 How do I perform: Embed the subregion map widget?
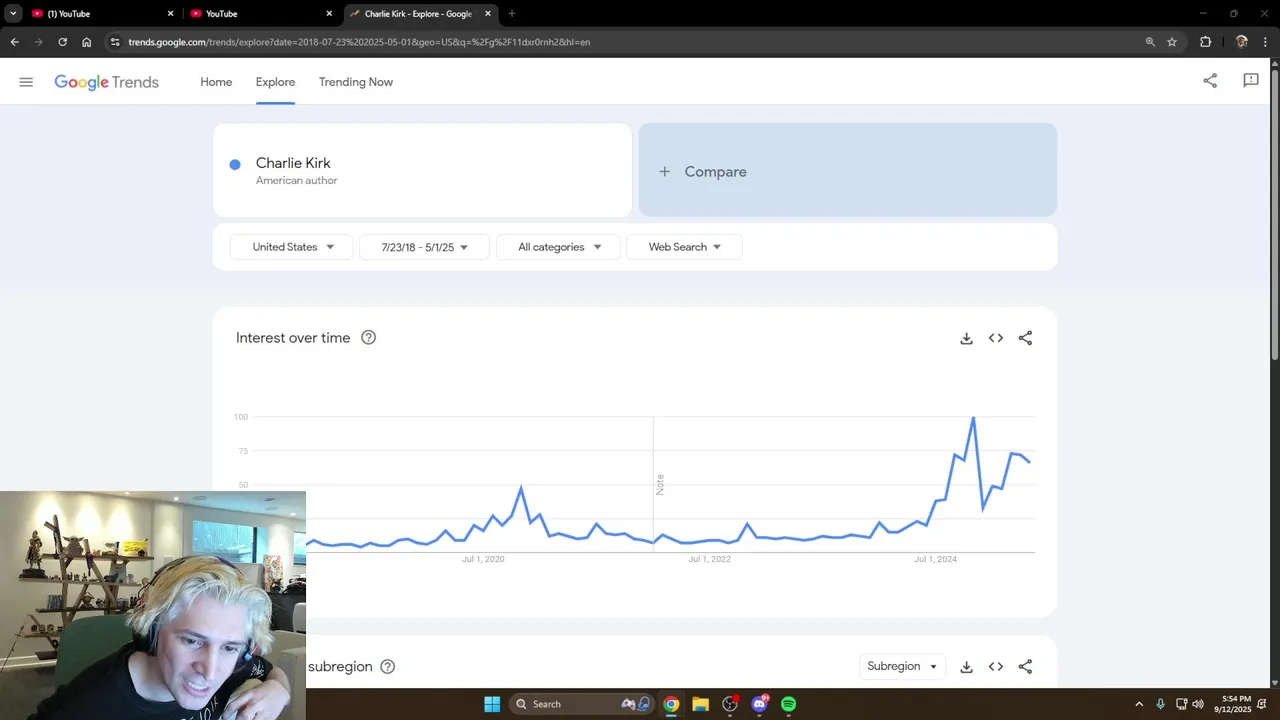996,667
